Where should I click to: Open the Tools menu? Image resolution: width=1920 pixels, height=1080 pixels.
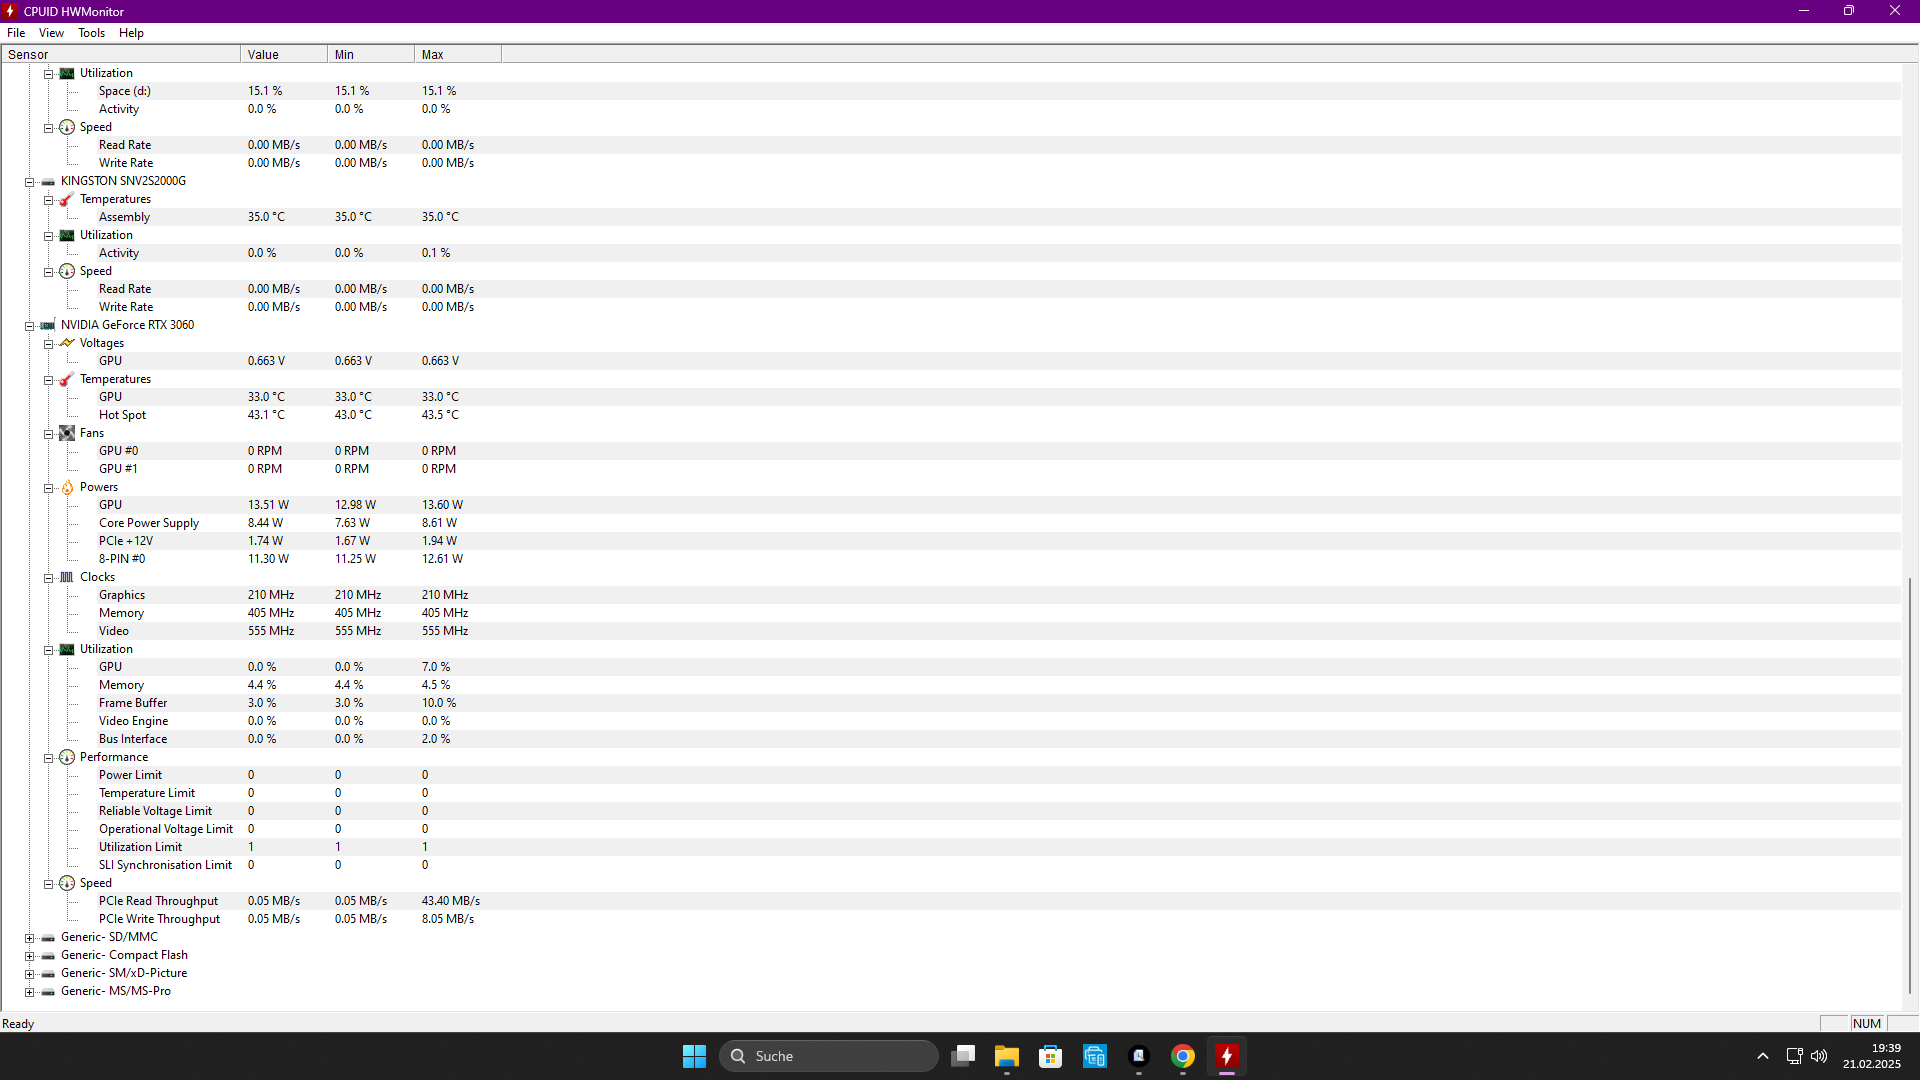[91, 33]
